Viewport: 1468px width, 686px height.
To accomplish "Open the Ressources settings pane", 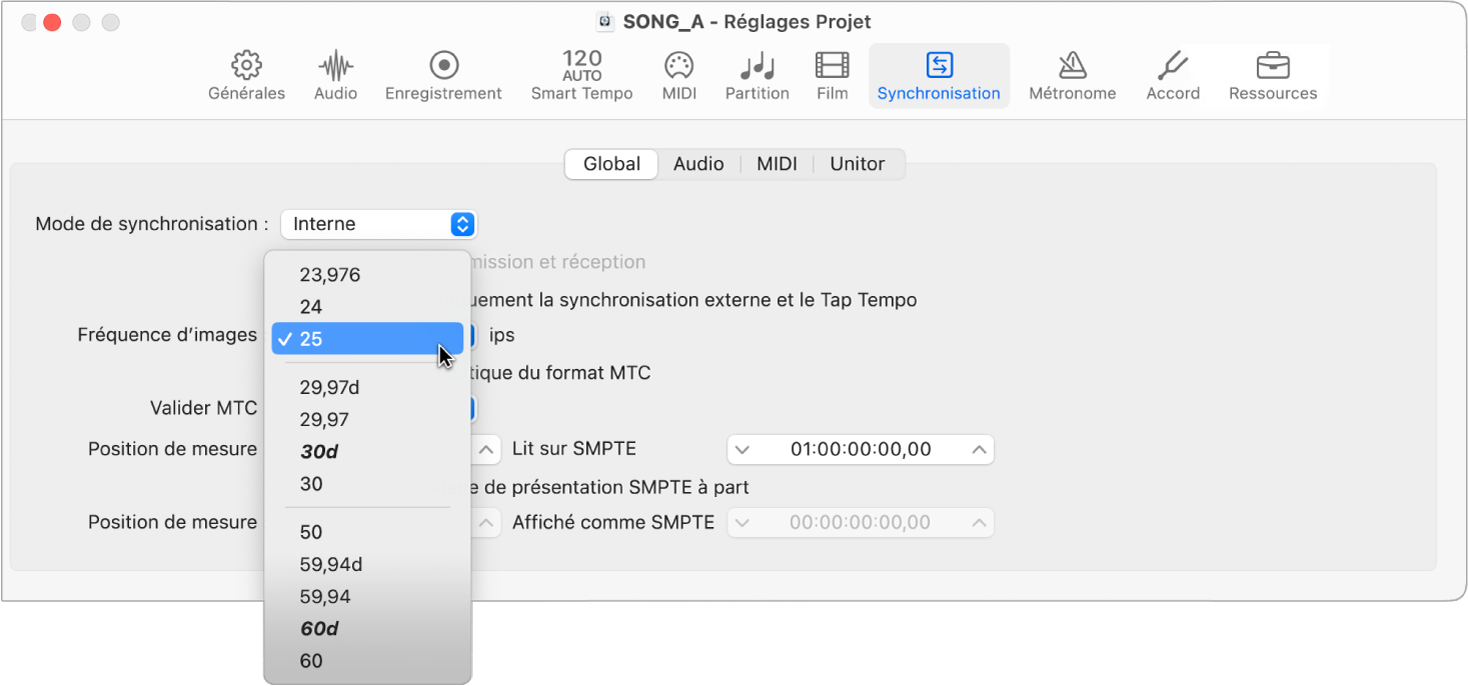I will pos(1272,75).
